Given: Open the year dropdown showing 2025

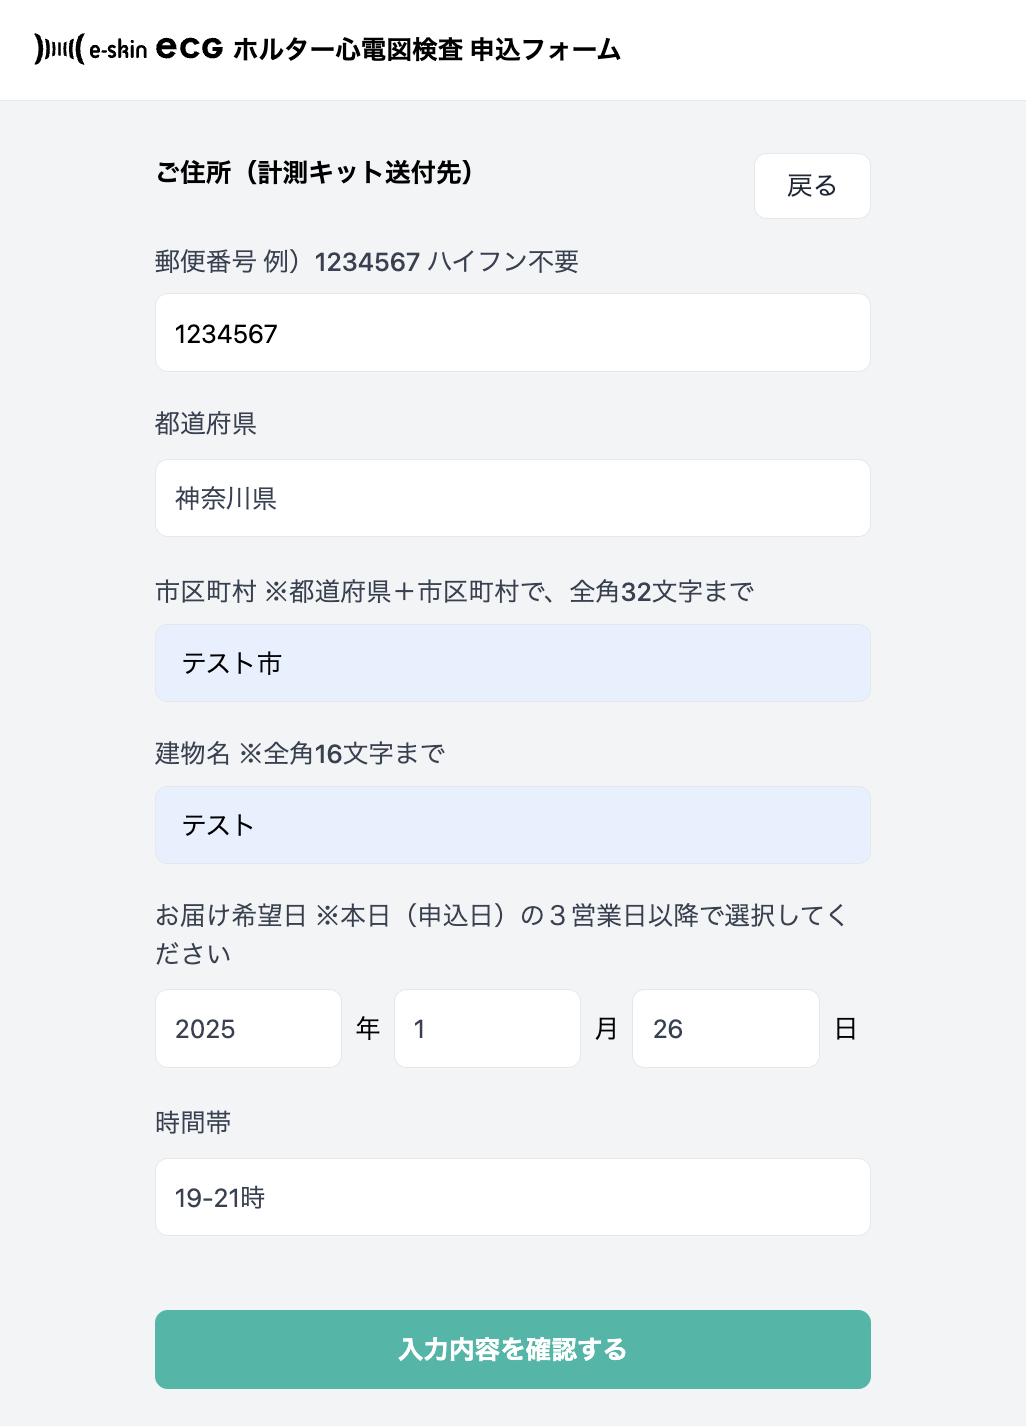Looking at the screenshot, I should 248,1028.
